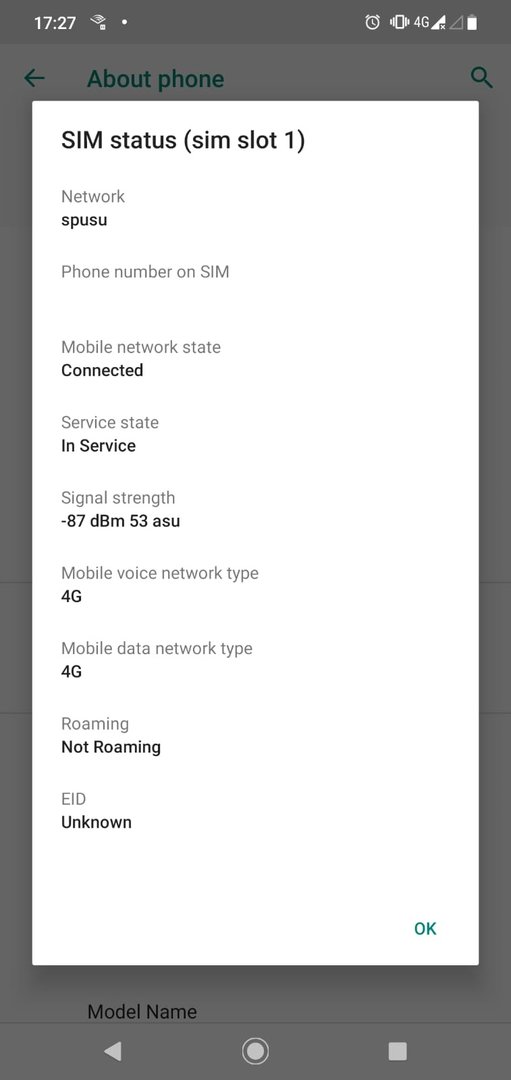Tap the battery icon in status bar
Viewport: 511px width, 1080px height.
(x=472, y=23)
